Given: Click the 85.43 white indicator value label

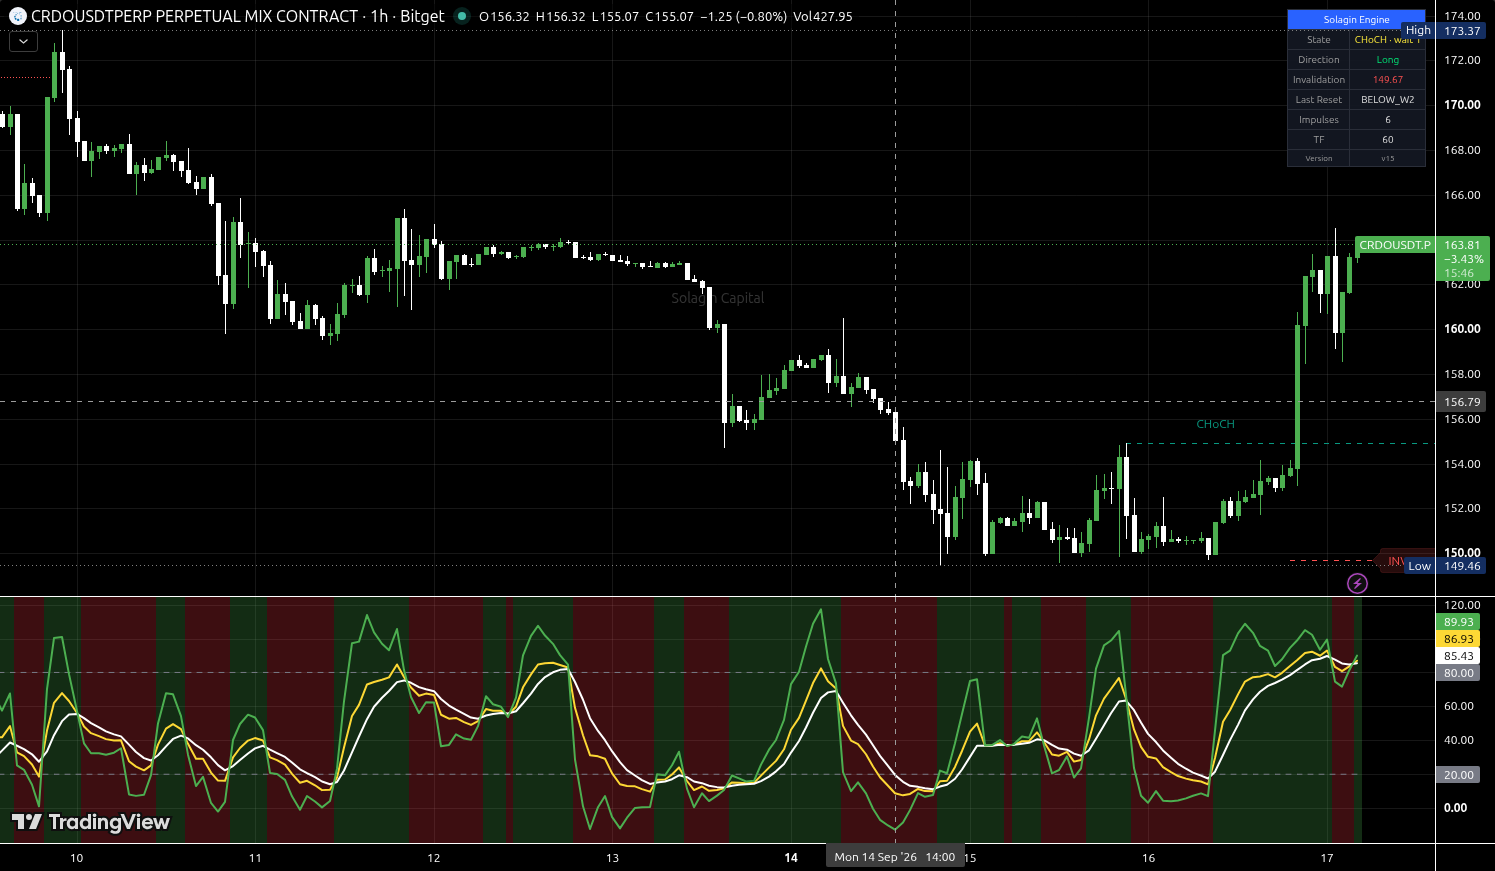Looking at the screenshot, I should coord(1459,656).
